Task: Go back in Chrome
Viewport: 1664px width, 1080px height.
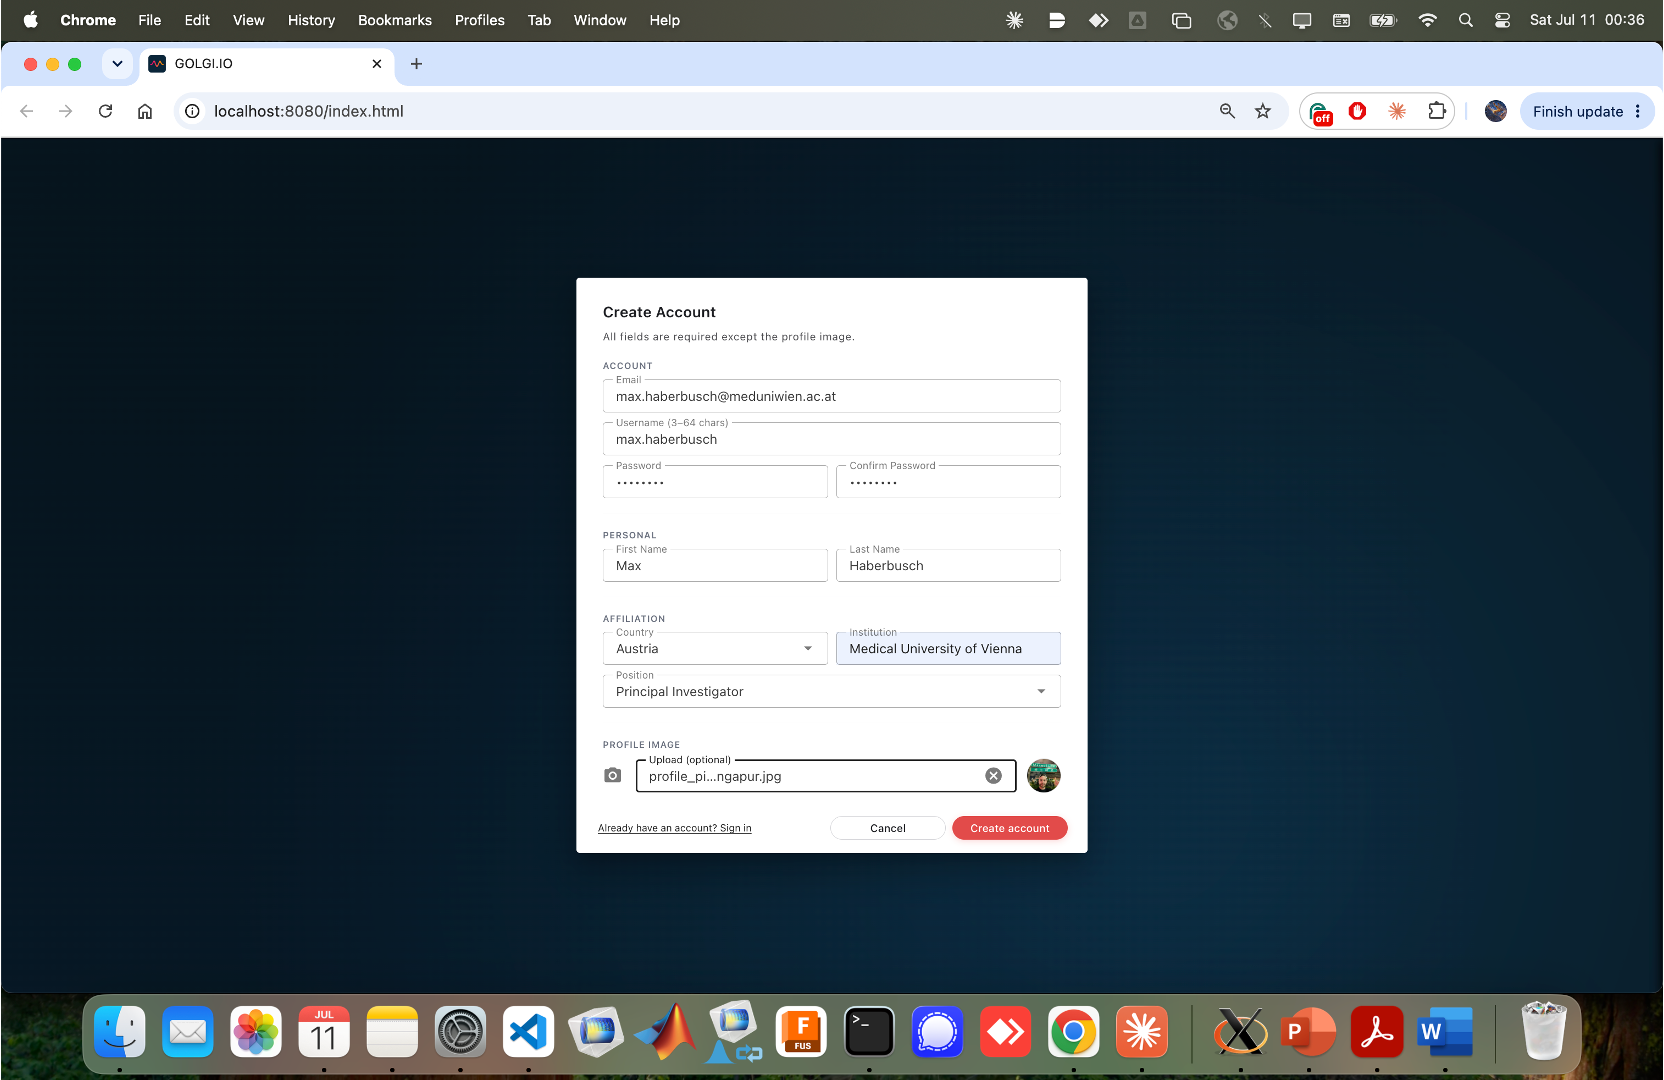Action: coord(27,111)
